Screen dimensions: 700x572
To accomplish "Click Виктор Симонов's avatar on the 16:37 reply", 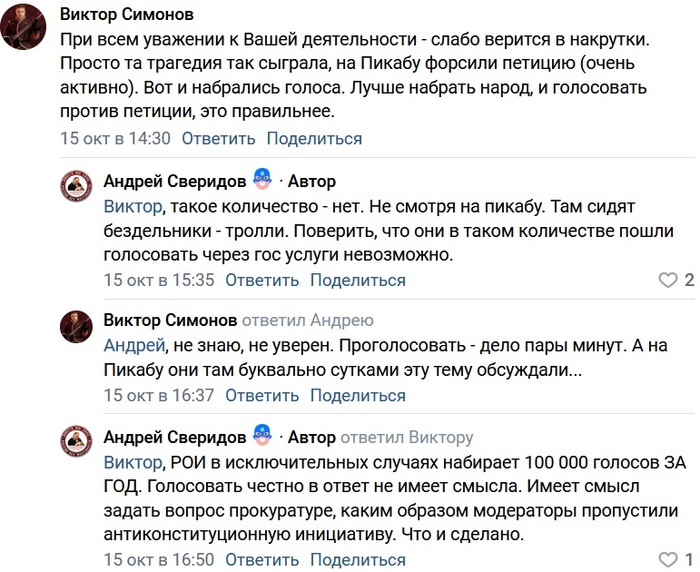I will (76, 328).
